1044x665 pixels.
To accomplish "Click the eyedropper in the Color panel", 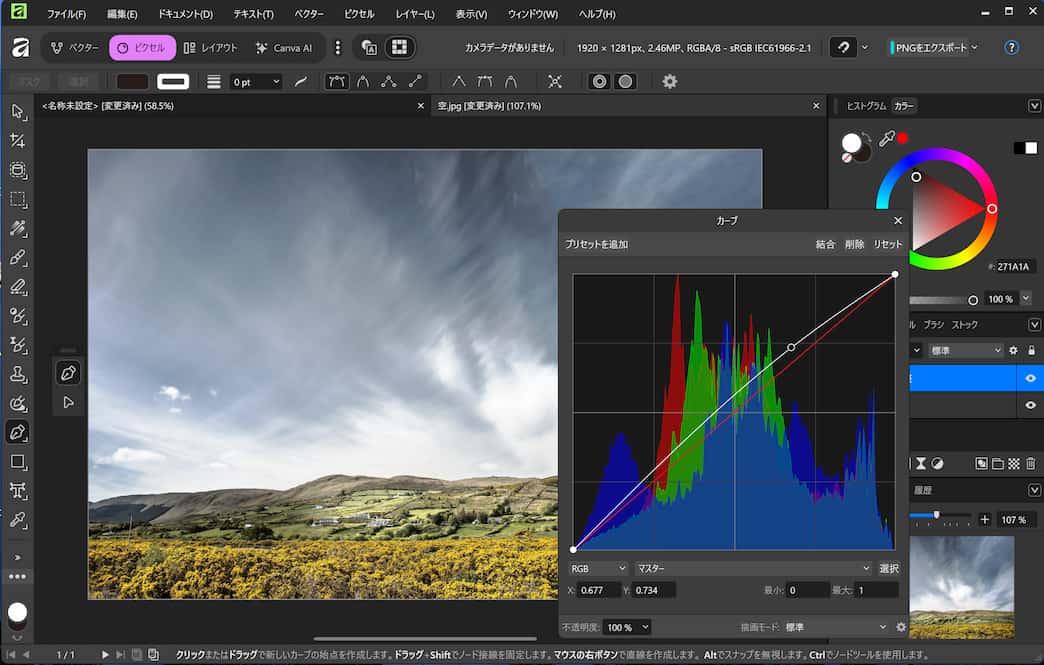I will (x=886, y=139).
